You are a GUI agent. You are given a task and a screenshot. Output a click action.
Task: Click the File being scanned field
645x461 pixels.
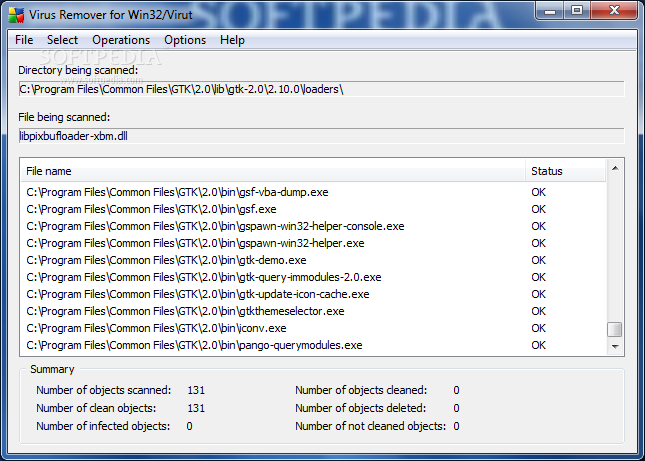[x=321, y=136]
